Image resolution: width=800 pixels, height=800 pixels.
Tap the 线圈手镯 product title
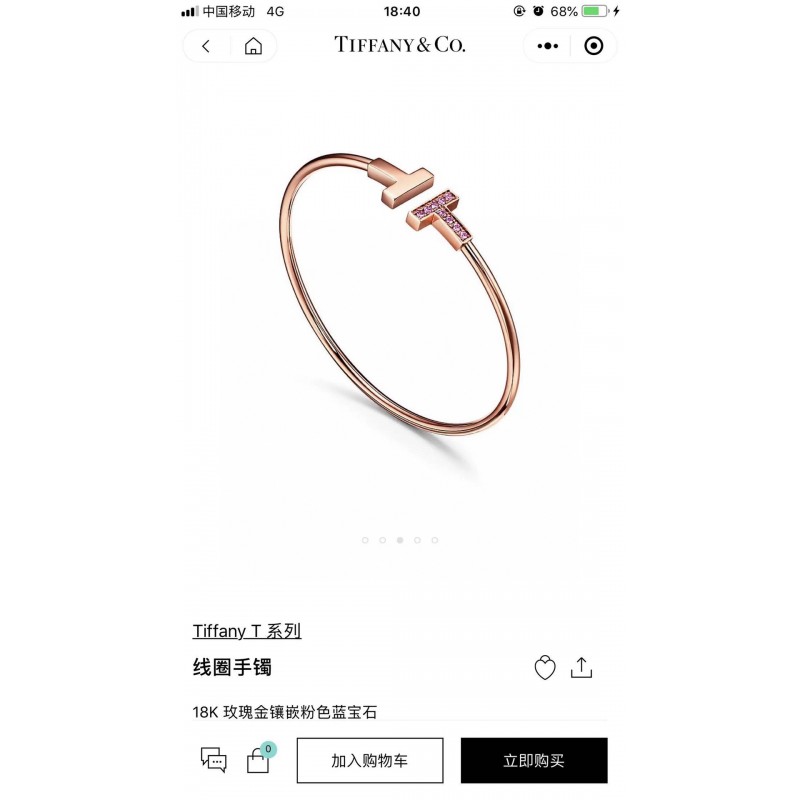coord(232,667)
